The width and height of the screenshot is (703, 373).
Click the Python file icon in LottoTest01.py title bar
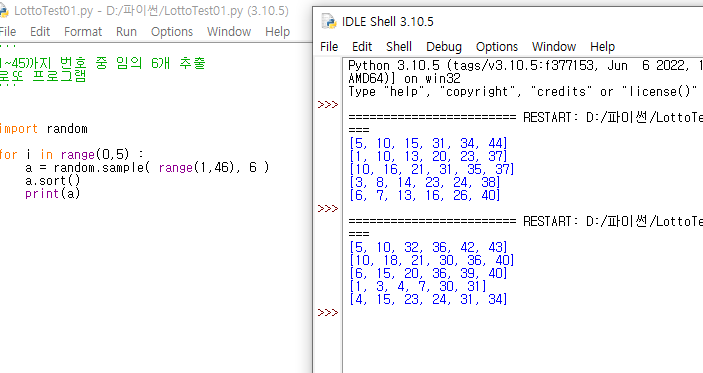[x=4, y=11]
